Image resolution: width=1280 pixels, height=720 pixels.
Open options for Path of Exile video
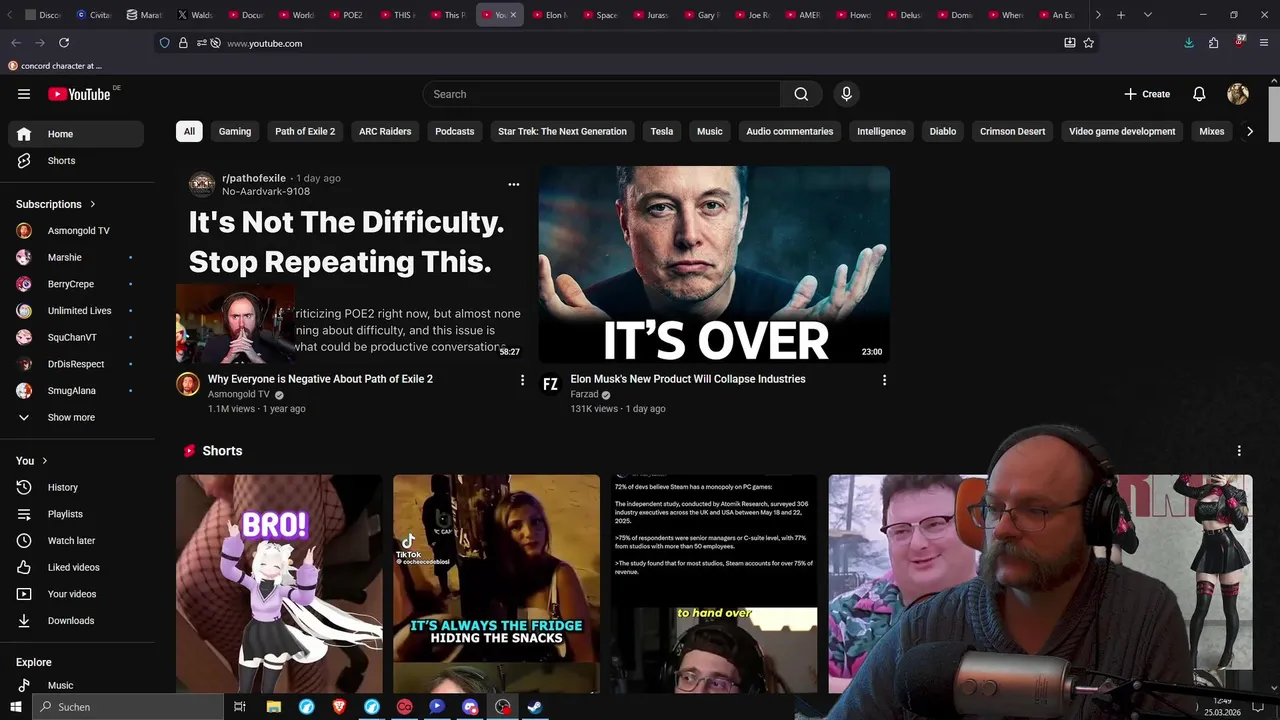point(522,380)
